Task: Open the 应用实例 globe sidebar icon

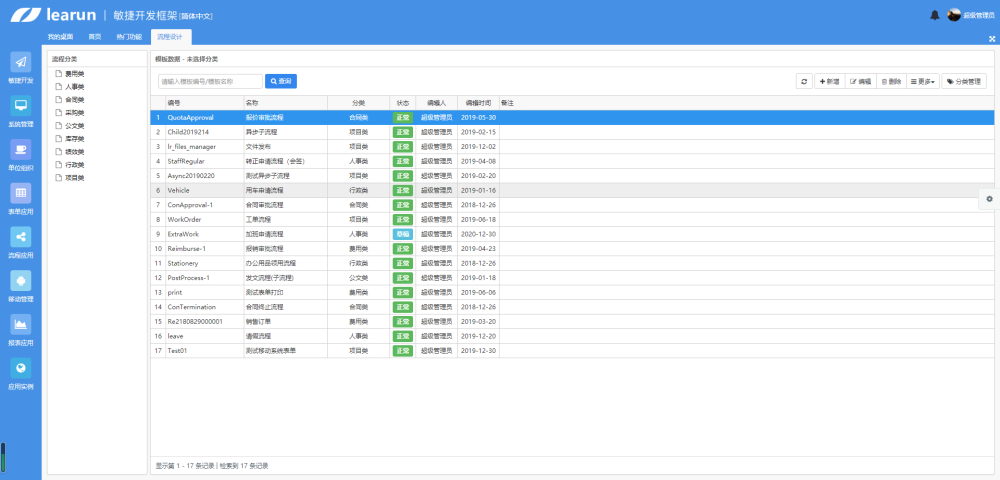Action: [20, 368]
